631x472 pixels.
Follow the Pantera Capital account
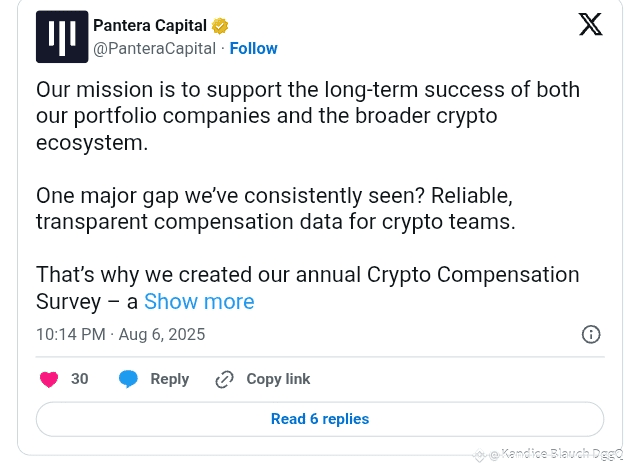pos(254,48)
